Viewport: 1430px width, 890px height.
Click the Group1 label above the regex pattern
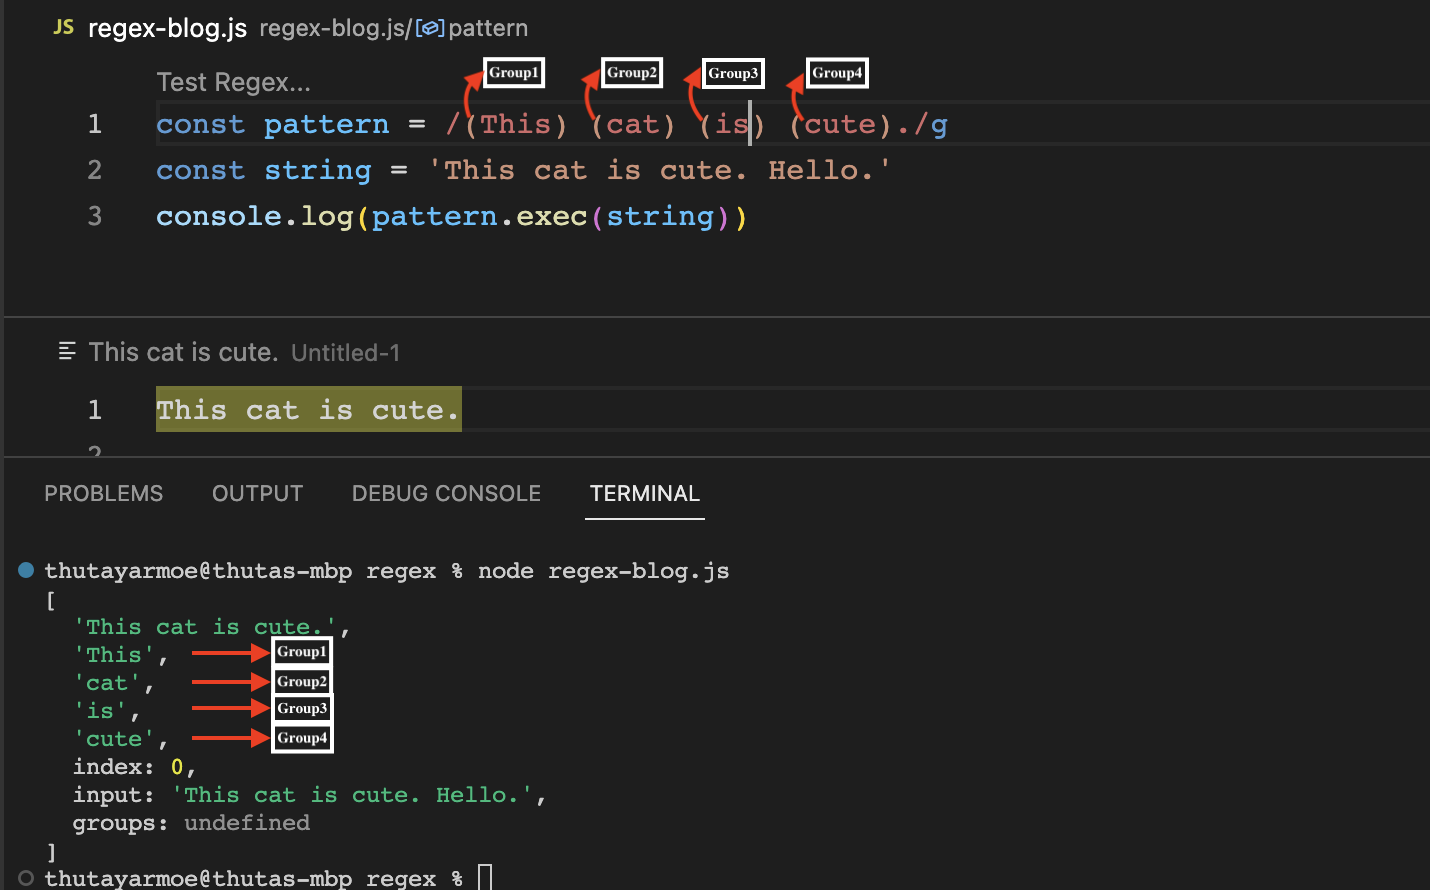[x=513, y=72]
